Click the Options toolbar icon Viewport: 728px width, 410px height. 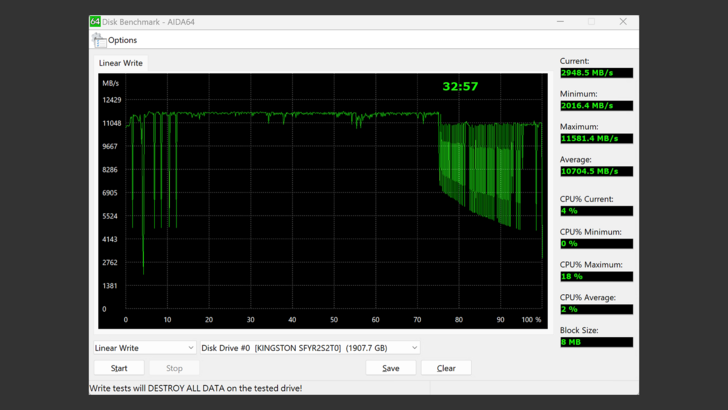point(99,40)
